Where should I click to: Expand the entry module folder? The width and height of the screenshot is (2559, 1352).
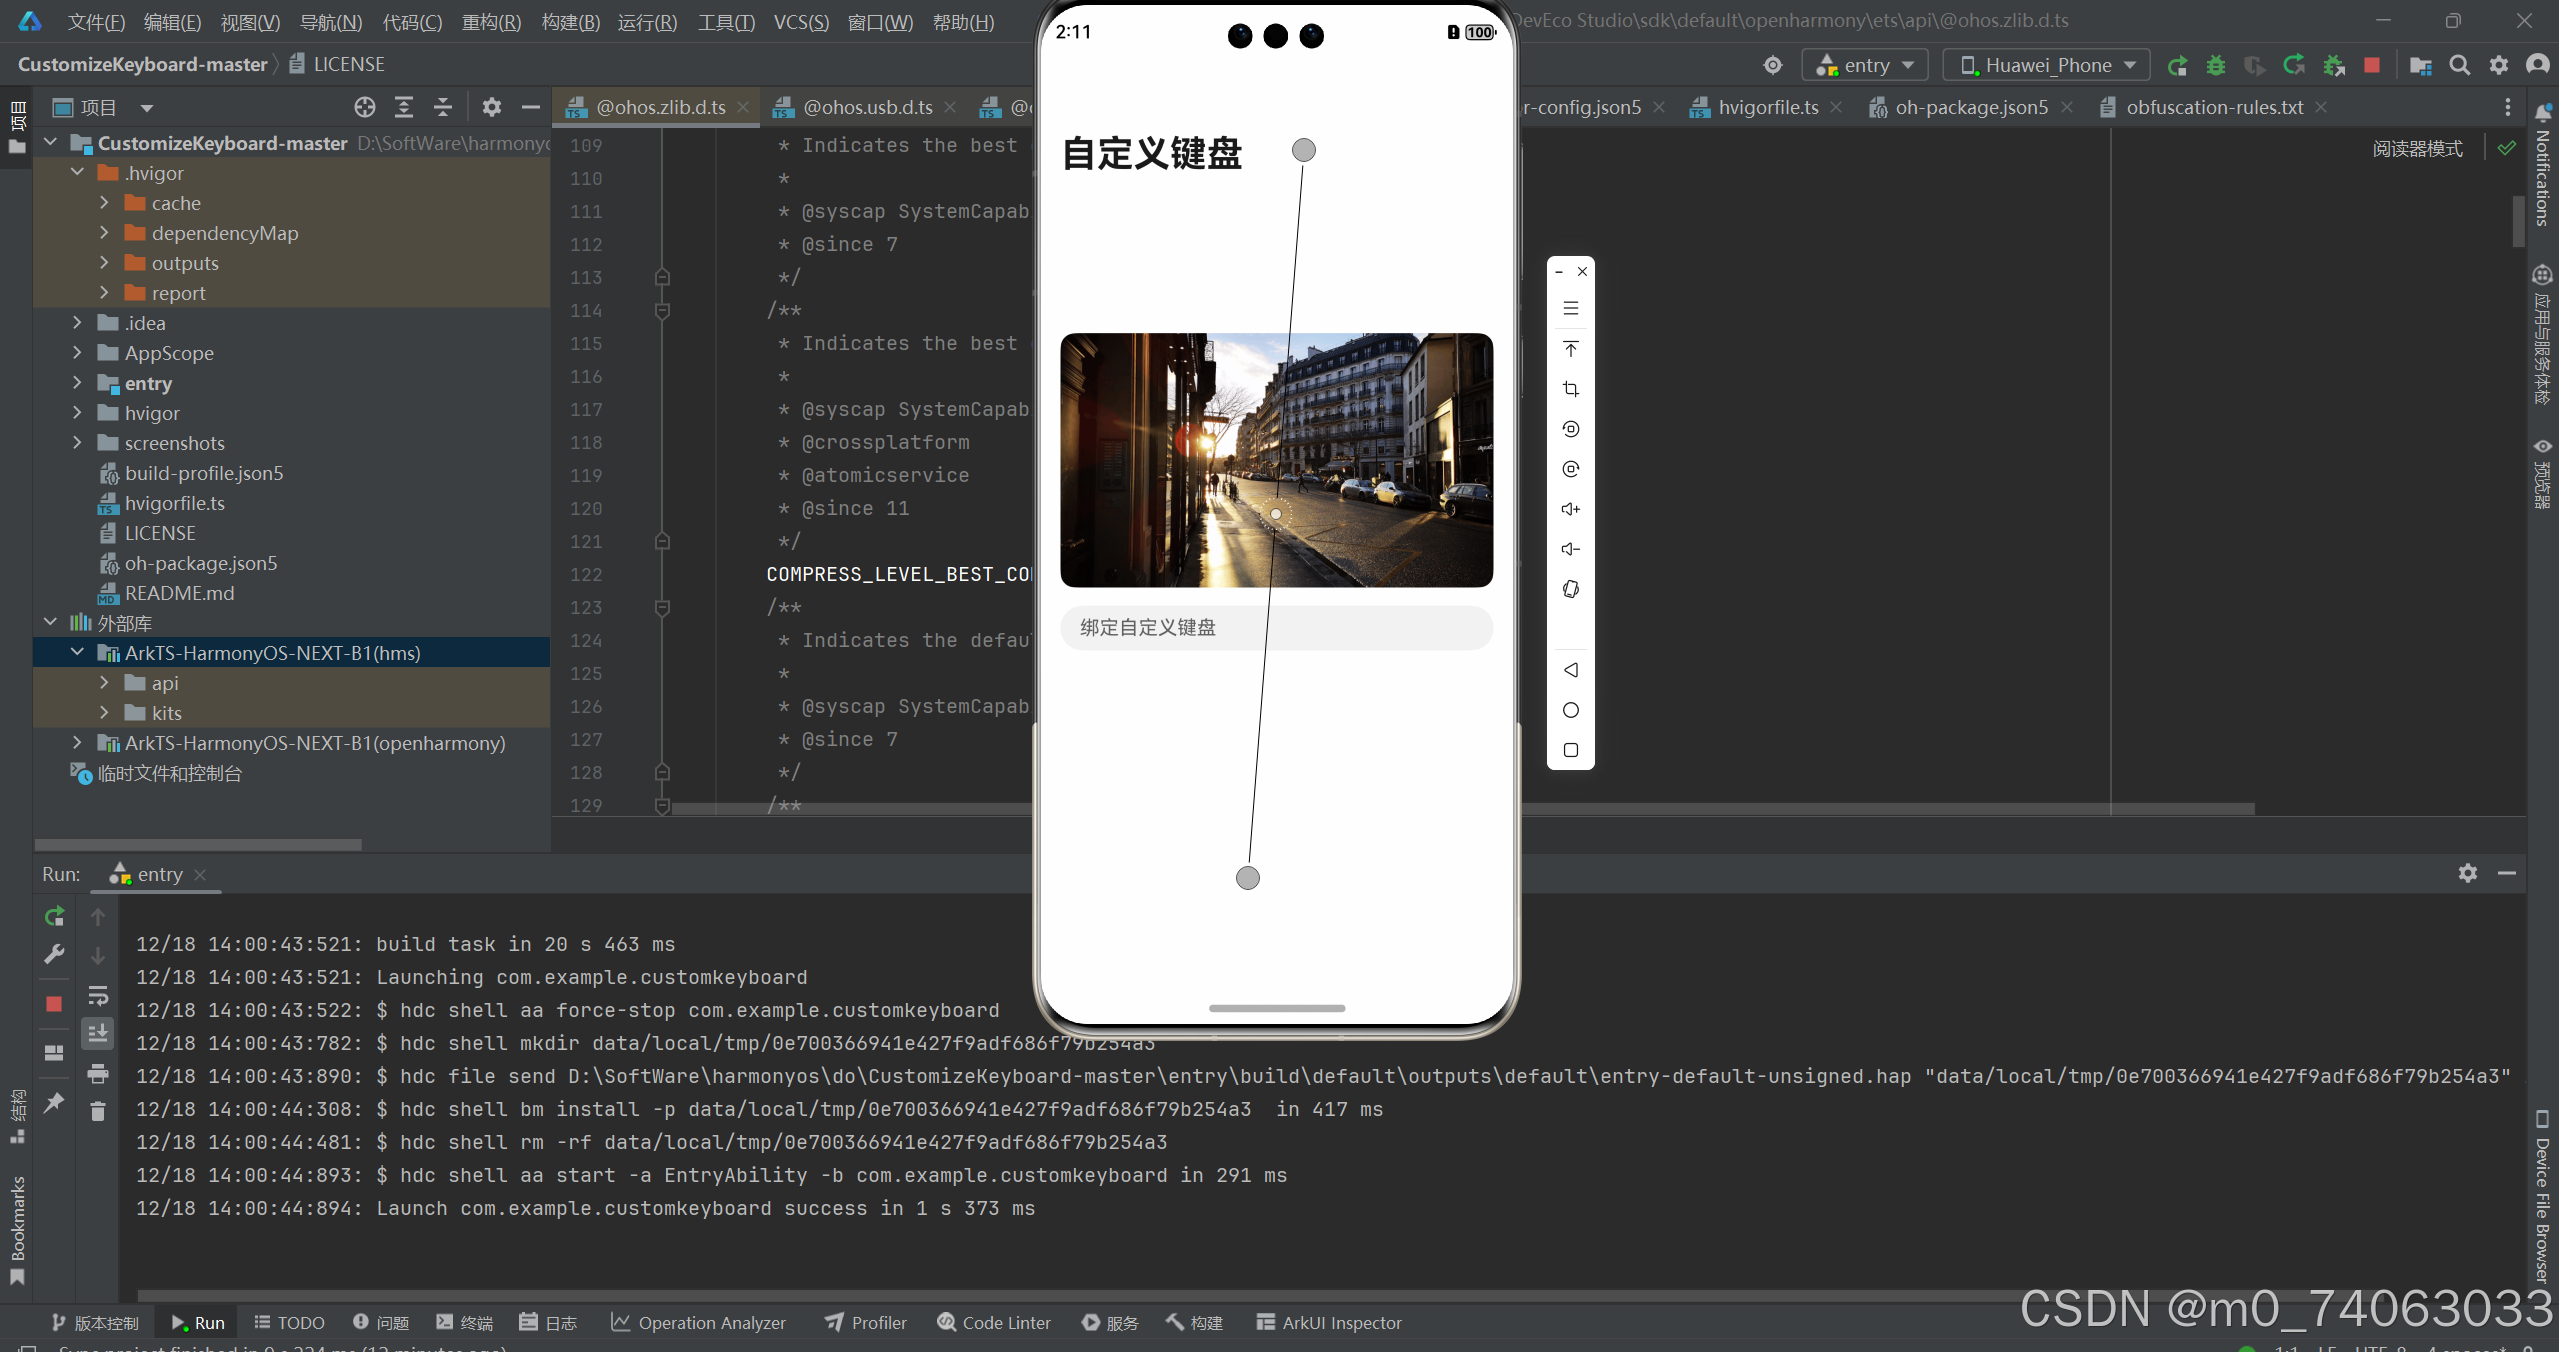click(77, 383)
